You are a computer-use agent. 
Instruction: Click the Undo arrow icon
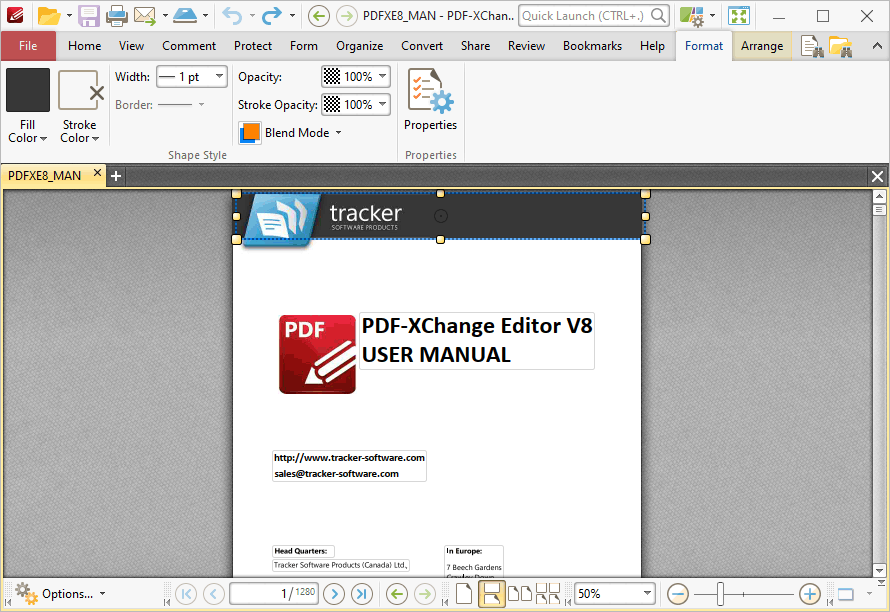(x=232, y=16)
